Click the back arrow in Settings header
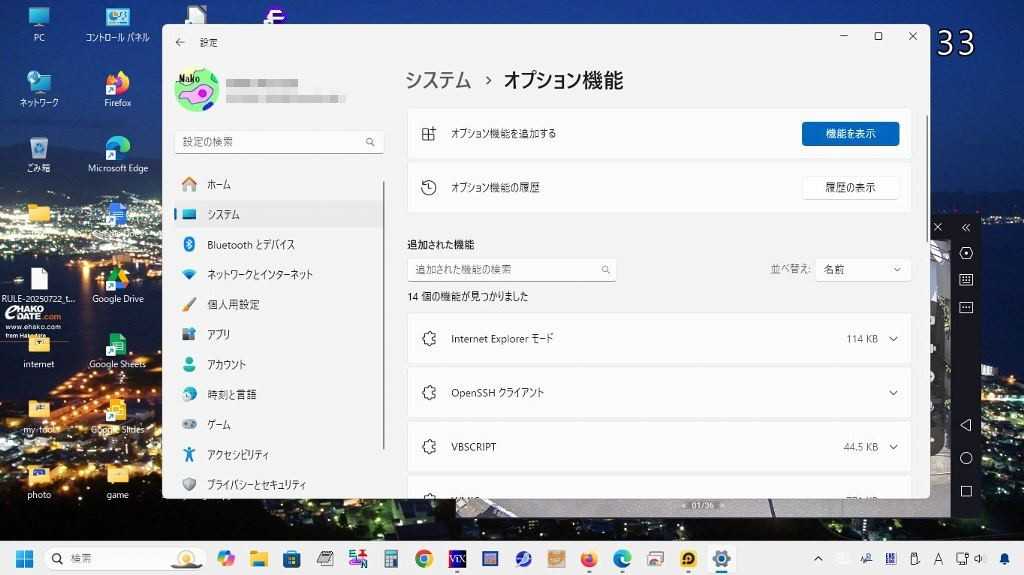 tap(180, 43)
